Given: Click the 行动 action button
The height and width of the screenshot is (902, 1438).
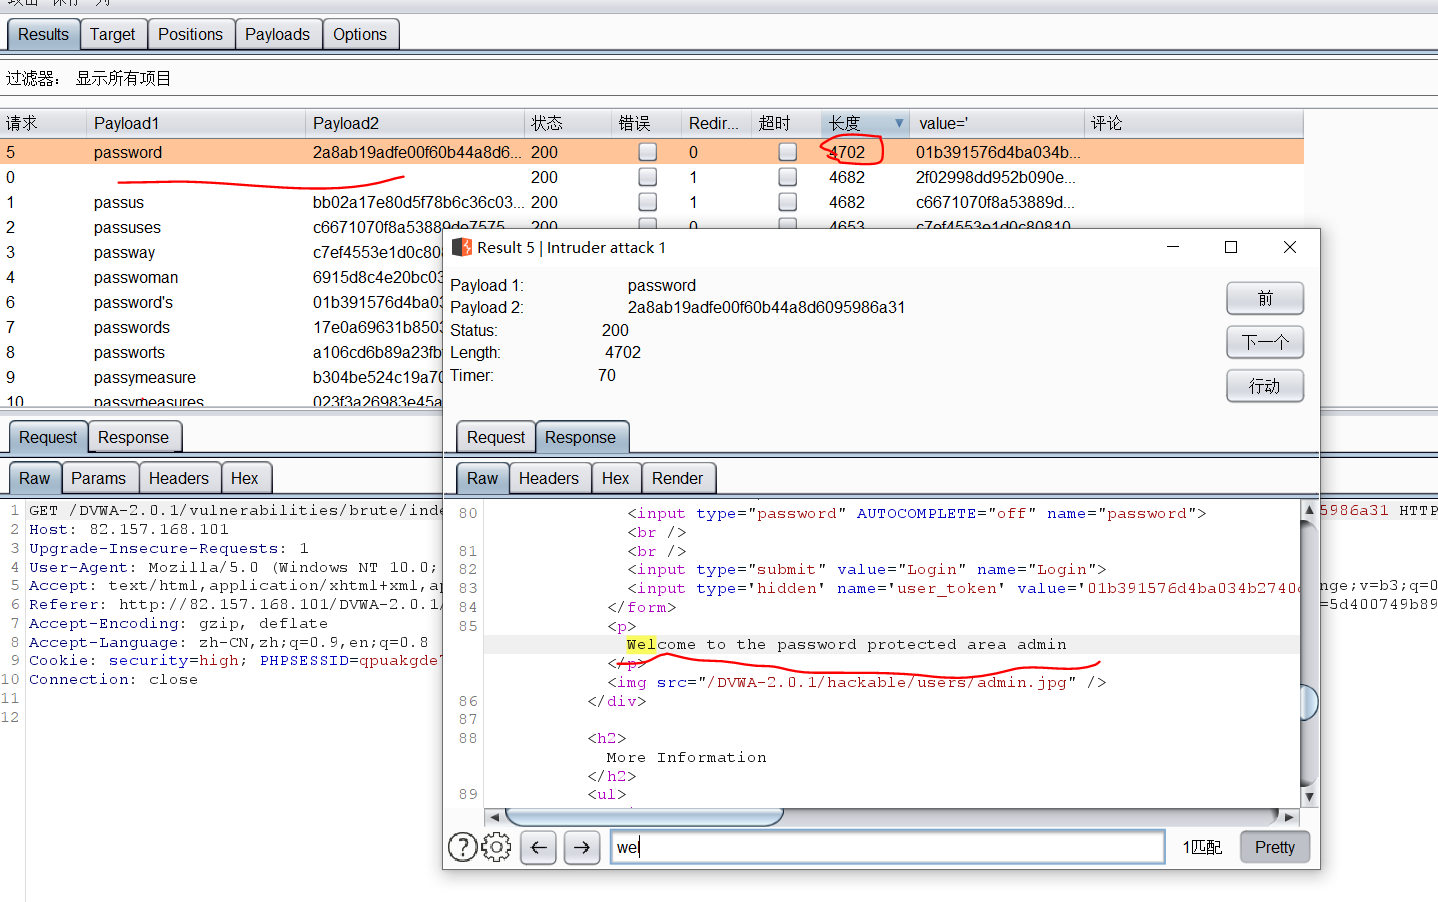Looking at the screenshot, I should [1265, 386].
